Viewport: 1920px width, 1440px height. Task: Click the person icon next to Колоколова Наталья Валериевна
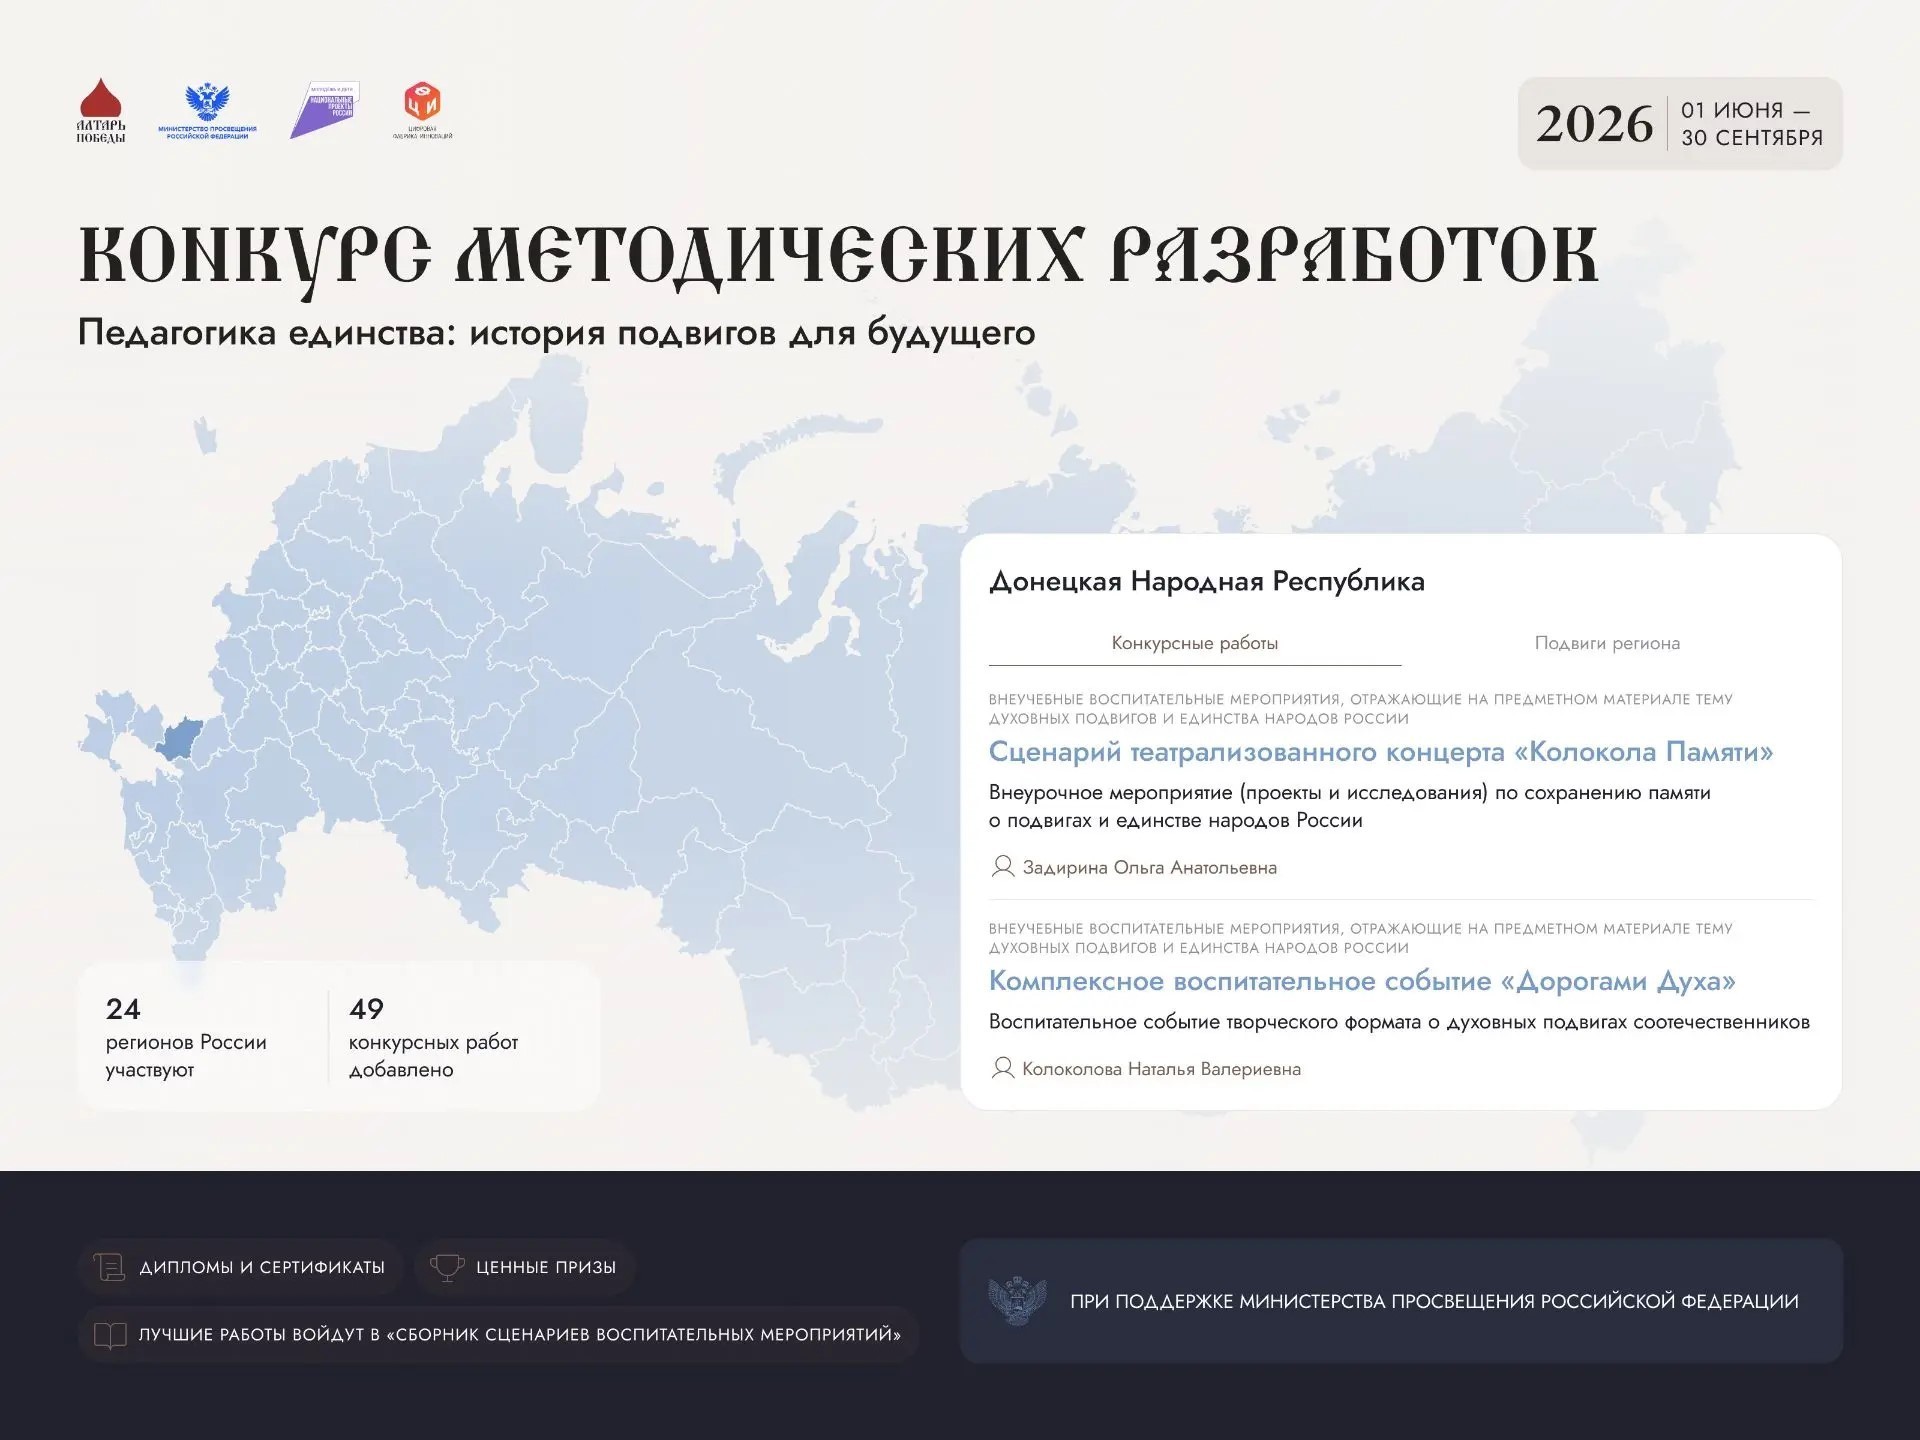pyautogui.click(x=1002, y=1068)
